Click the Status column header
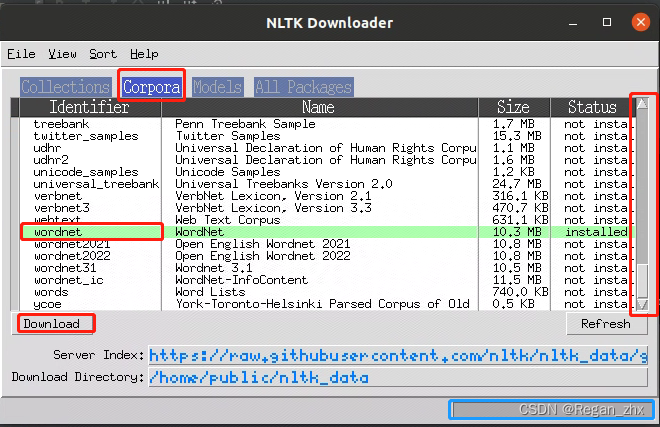 click(x=592, y=107)
